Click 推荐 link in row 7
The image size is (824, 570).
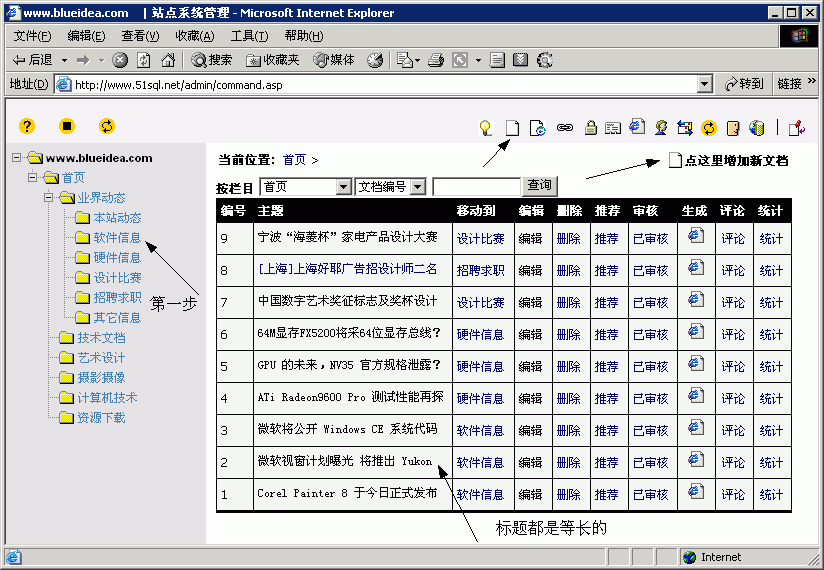point(606,303)
